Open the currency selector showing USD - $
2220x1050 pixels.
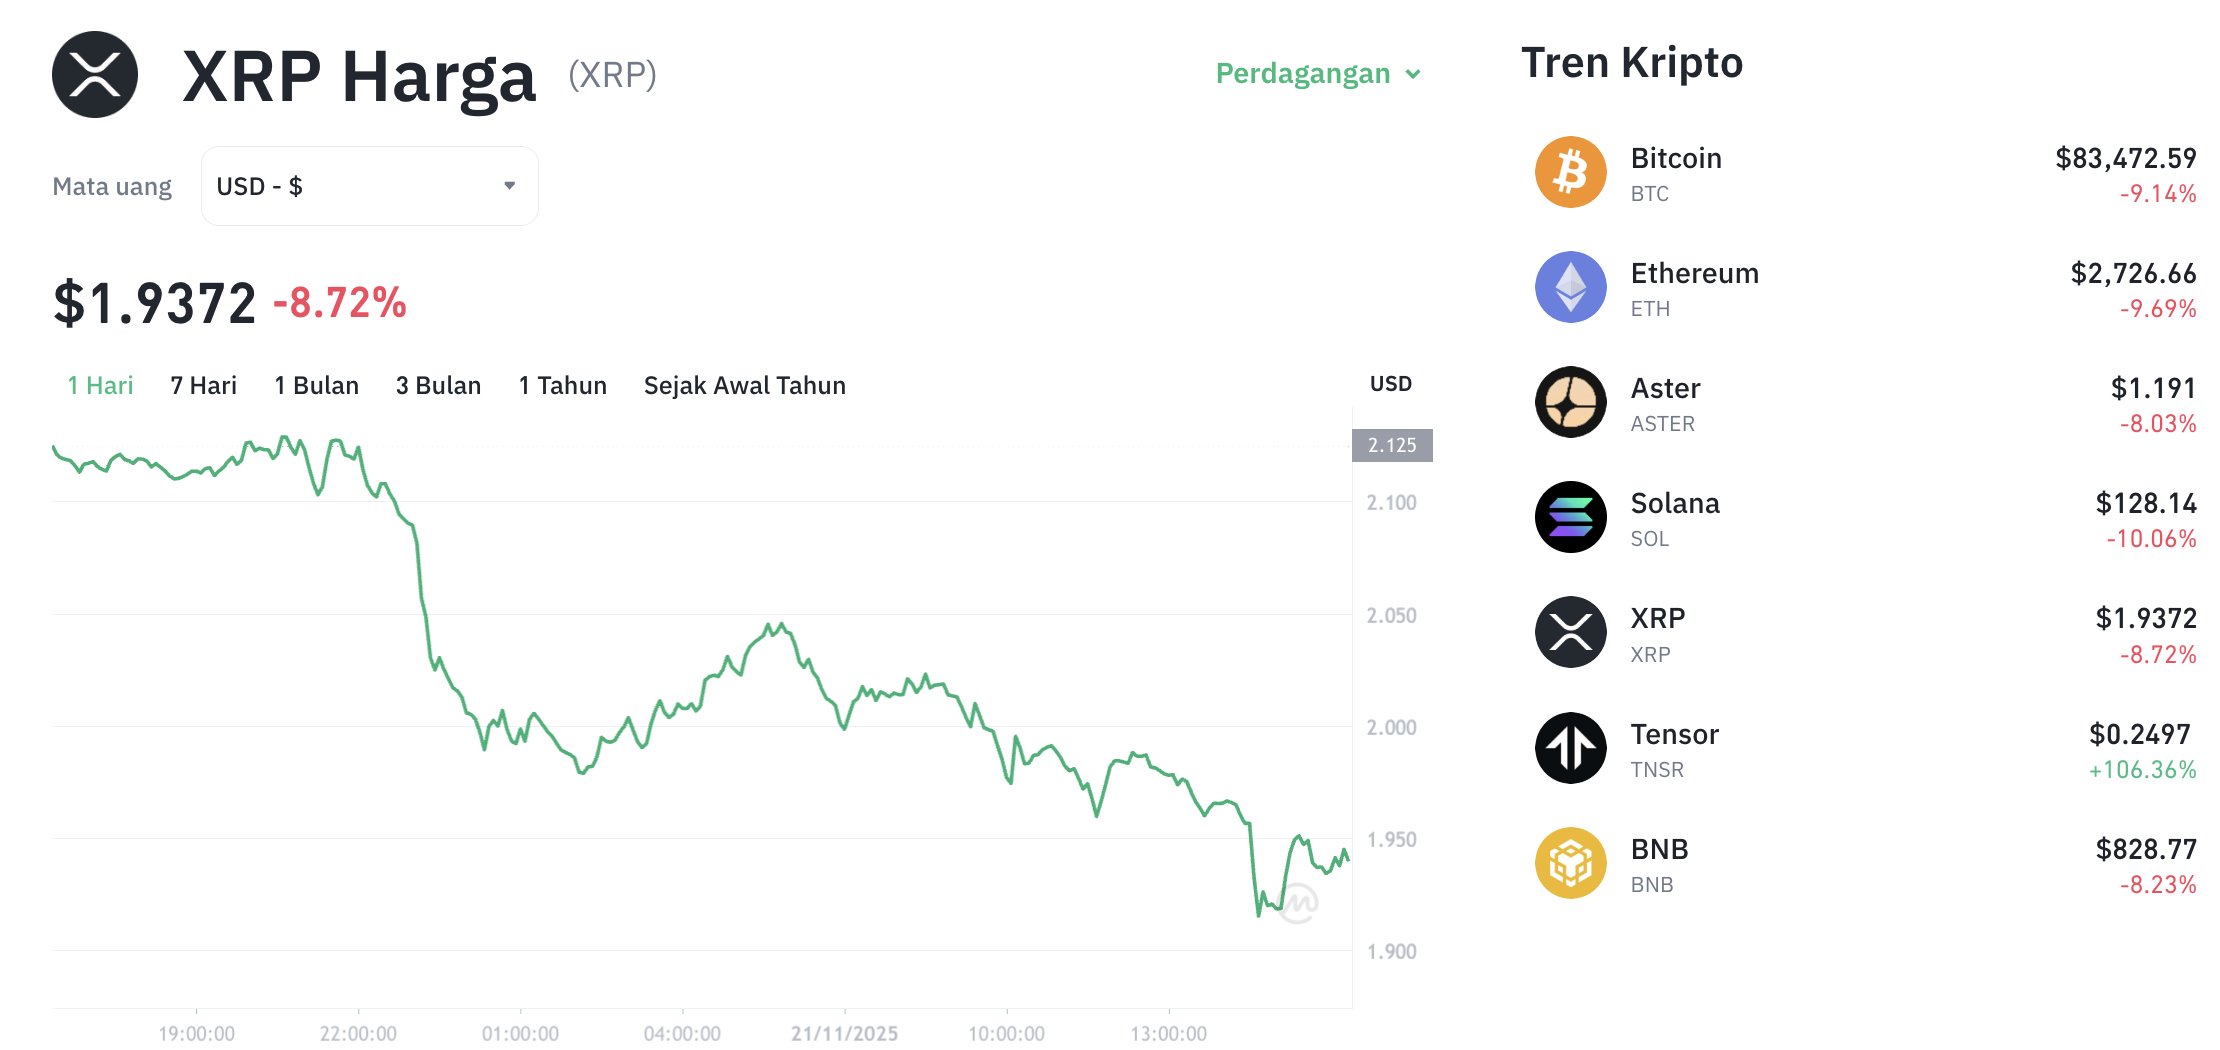tap(369, 185)
